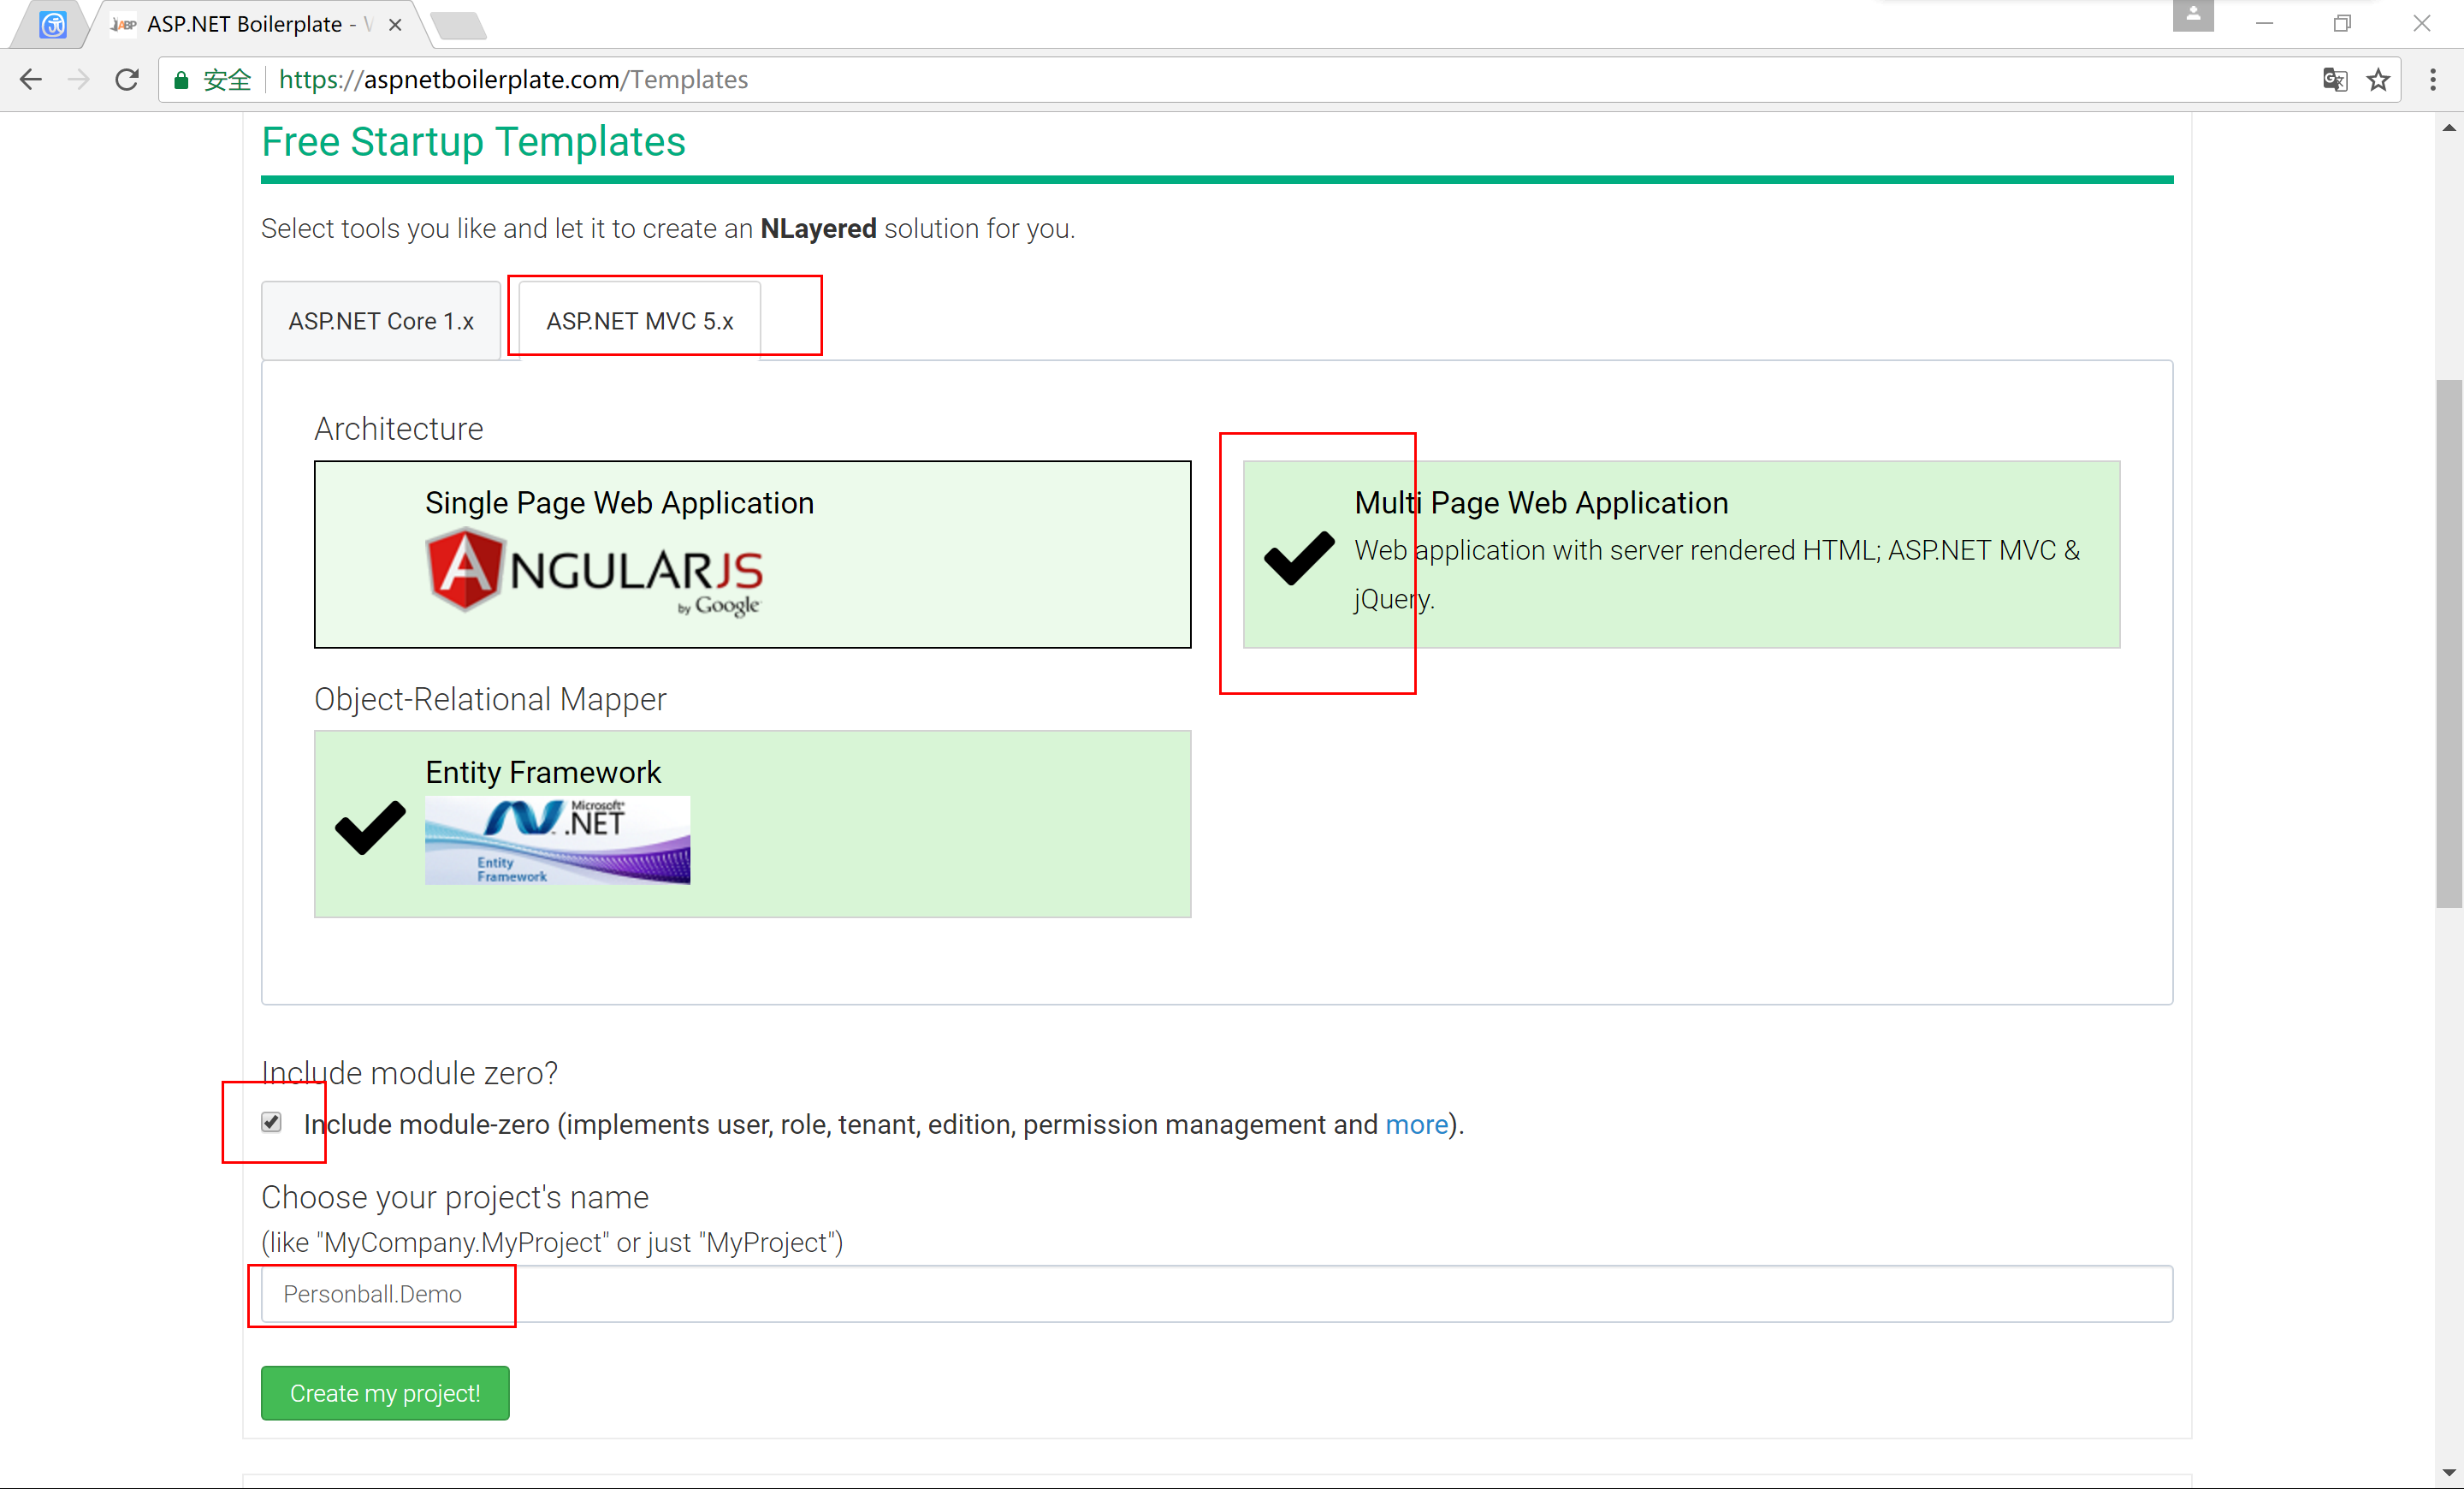Minimize the browser window
This screenshot has height=1489, width=2464.
pyautogui.click(x=2264, y=23)
